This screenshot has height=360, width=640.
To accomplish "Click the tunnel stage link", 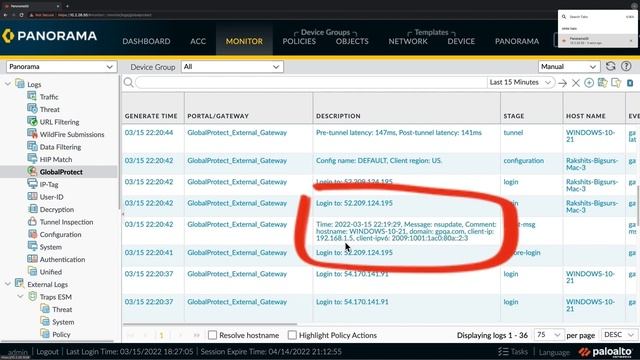I will point(513,132).
